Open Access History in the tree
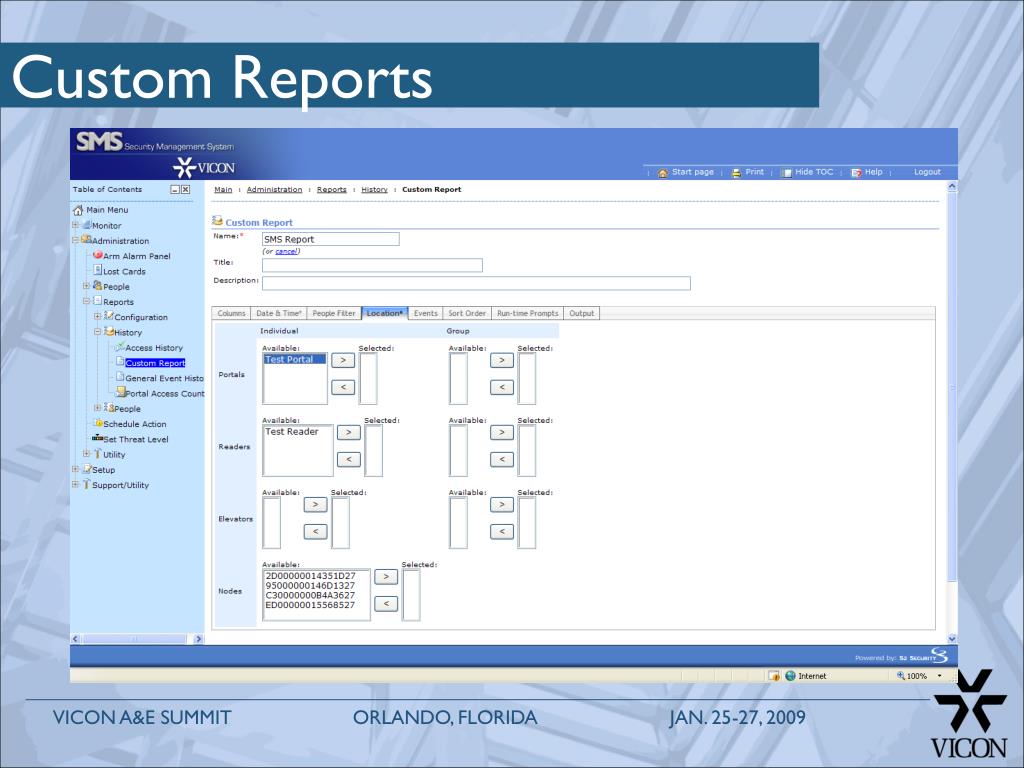Screen dimensions: 1024x768 click(154, 347)
